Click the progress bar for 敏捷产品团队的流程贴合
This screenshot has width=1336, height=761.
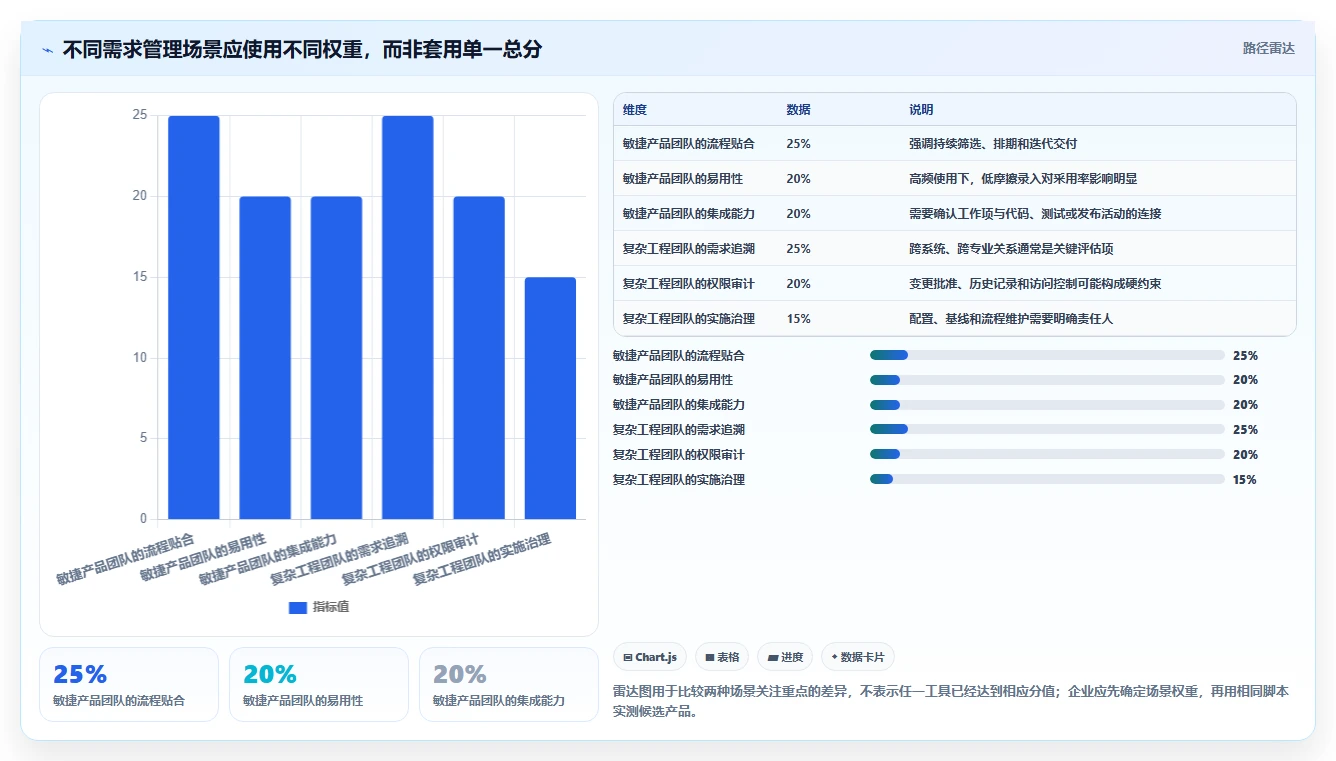tap(1047, 355)
